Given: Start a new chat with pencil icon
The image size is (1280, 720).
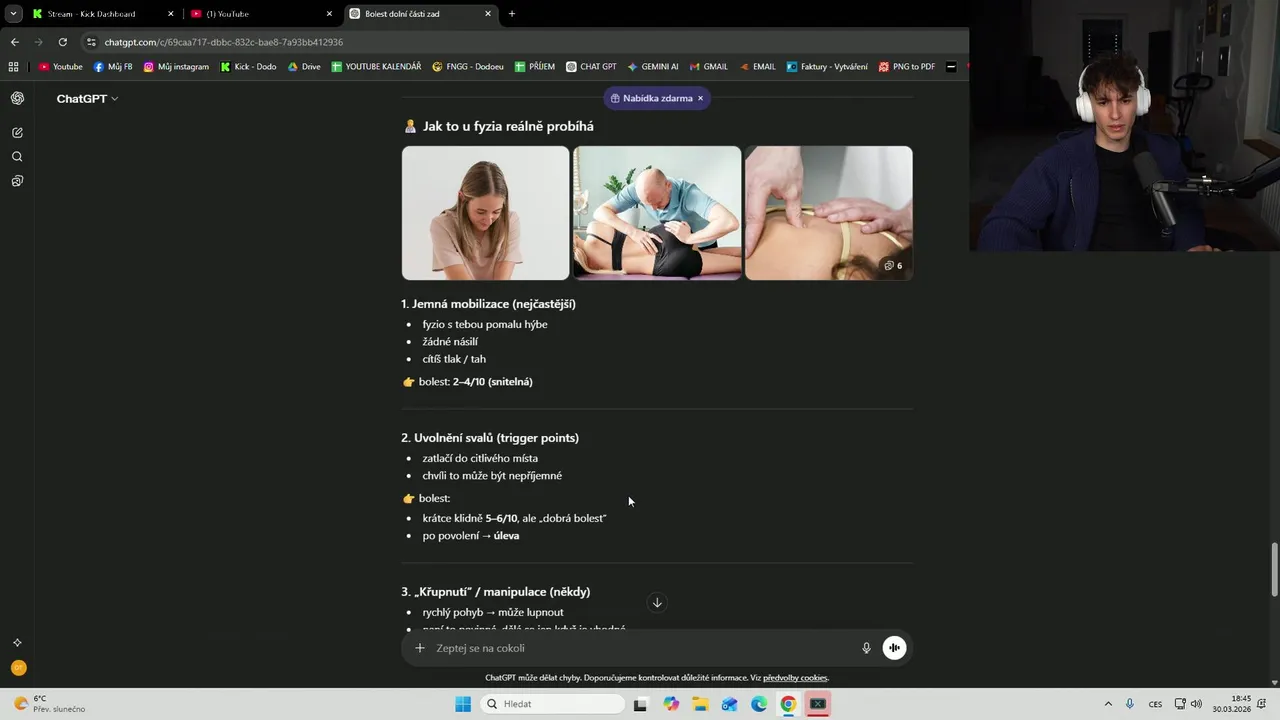Looking at the screenshot, I should 17,132.
